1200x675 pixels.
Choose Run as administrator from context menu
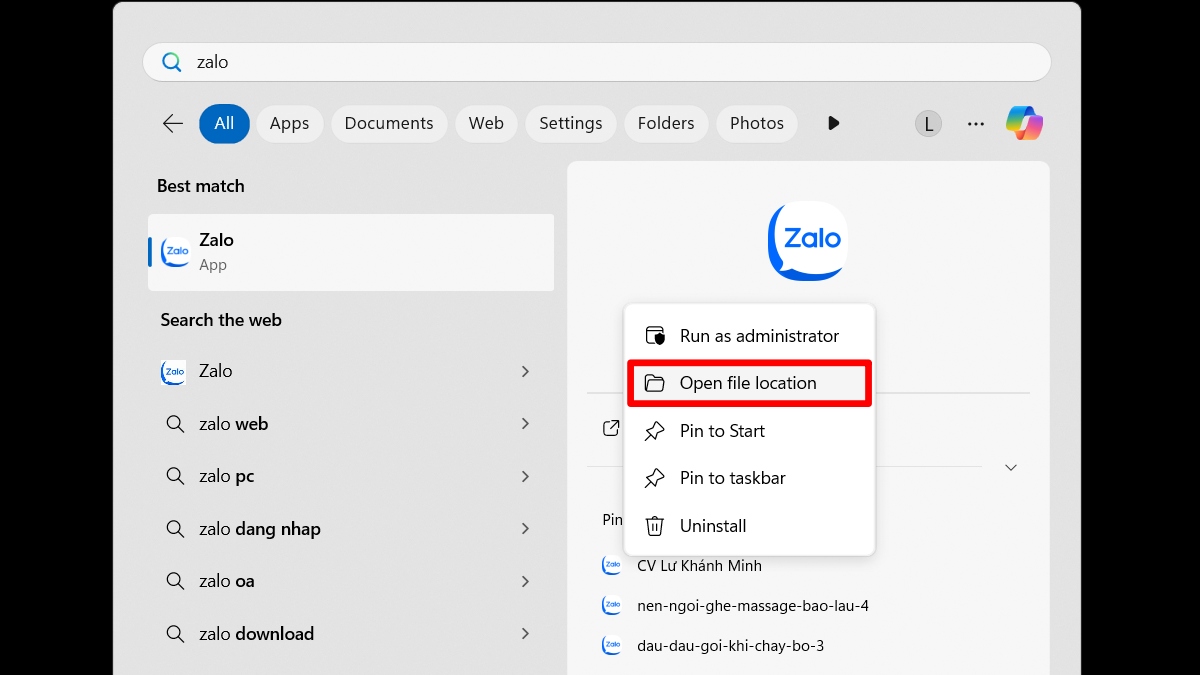pos(749,336)
